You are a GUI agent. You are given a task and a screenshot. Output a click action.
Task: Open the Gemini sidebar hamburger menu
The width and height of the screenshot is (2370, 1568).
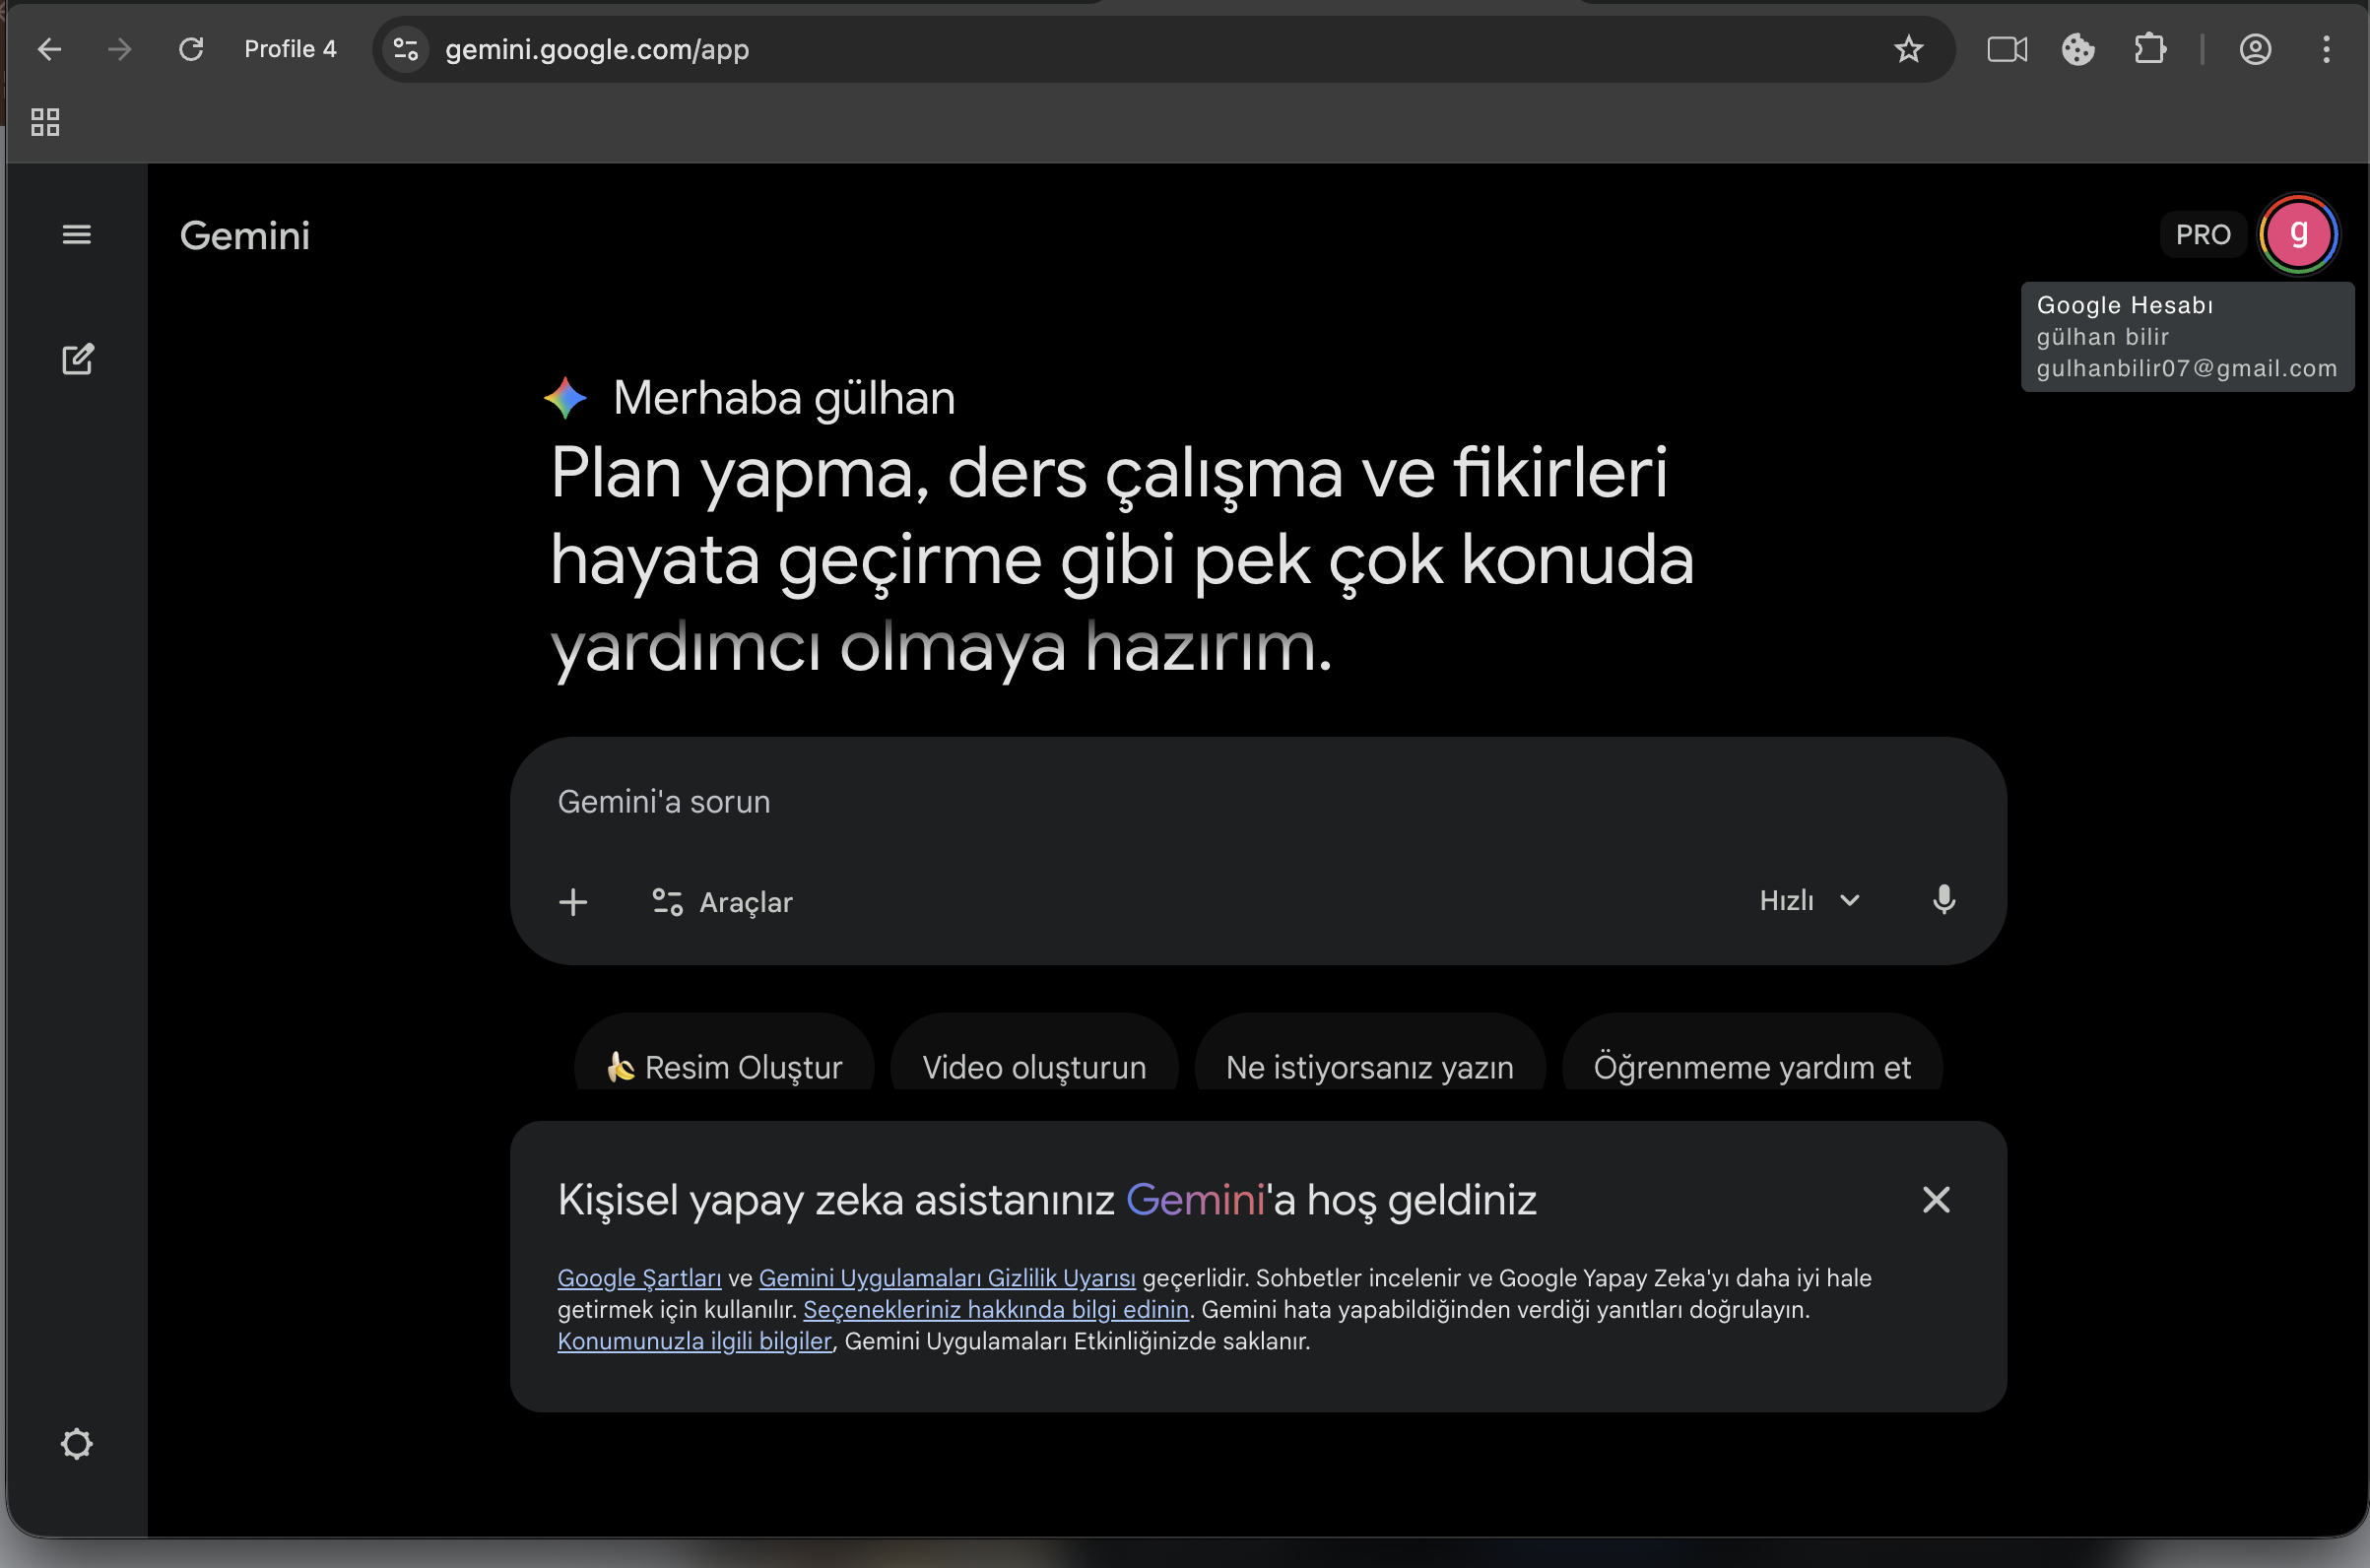click(x=77, y=235)
